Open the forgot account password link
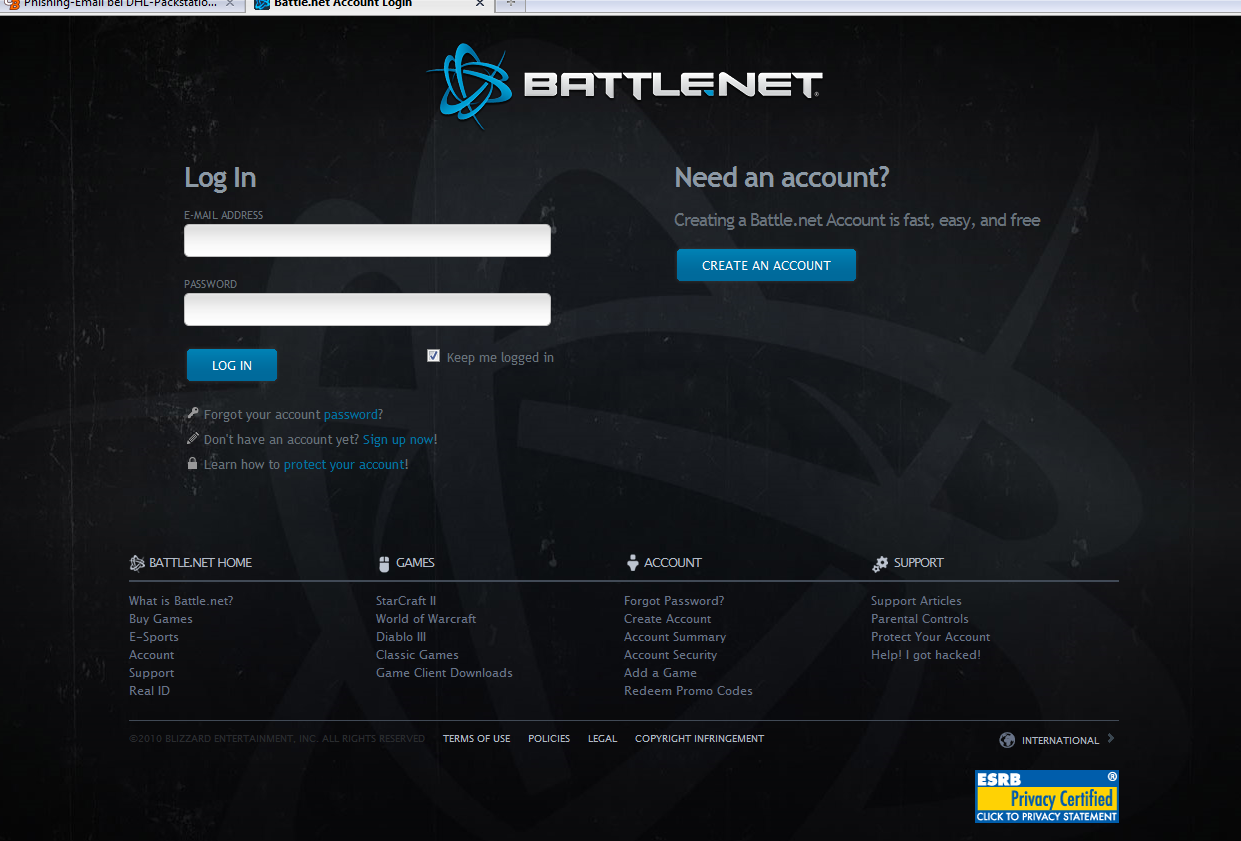 [351, 414]
